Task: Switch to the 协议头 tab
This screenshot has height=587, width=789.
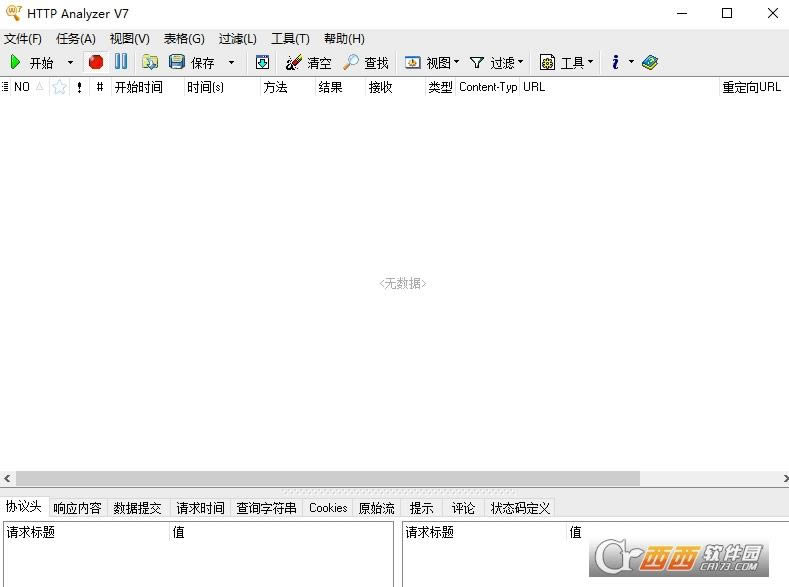Action: click(24, 507)
